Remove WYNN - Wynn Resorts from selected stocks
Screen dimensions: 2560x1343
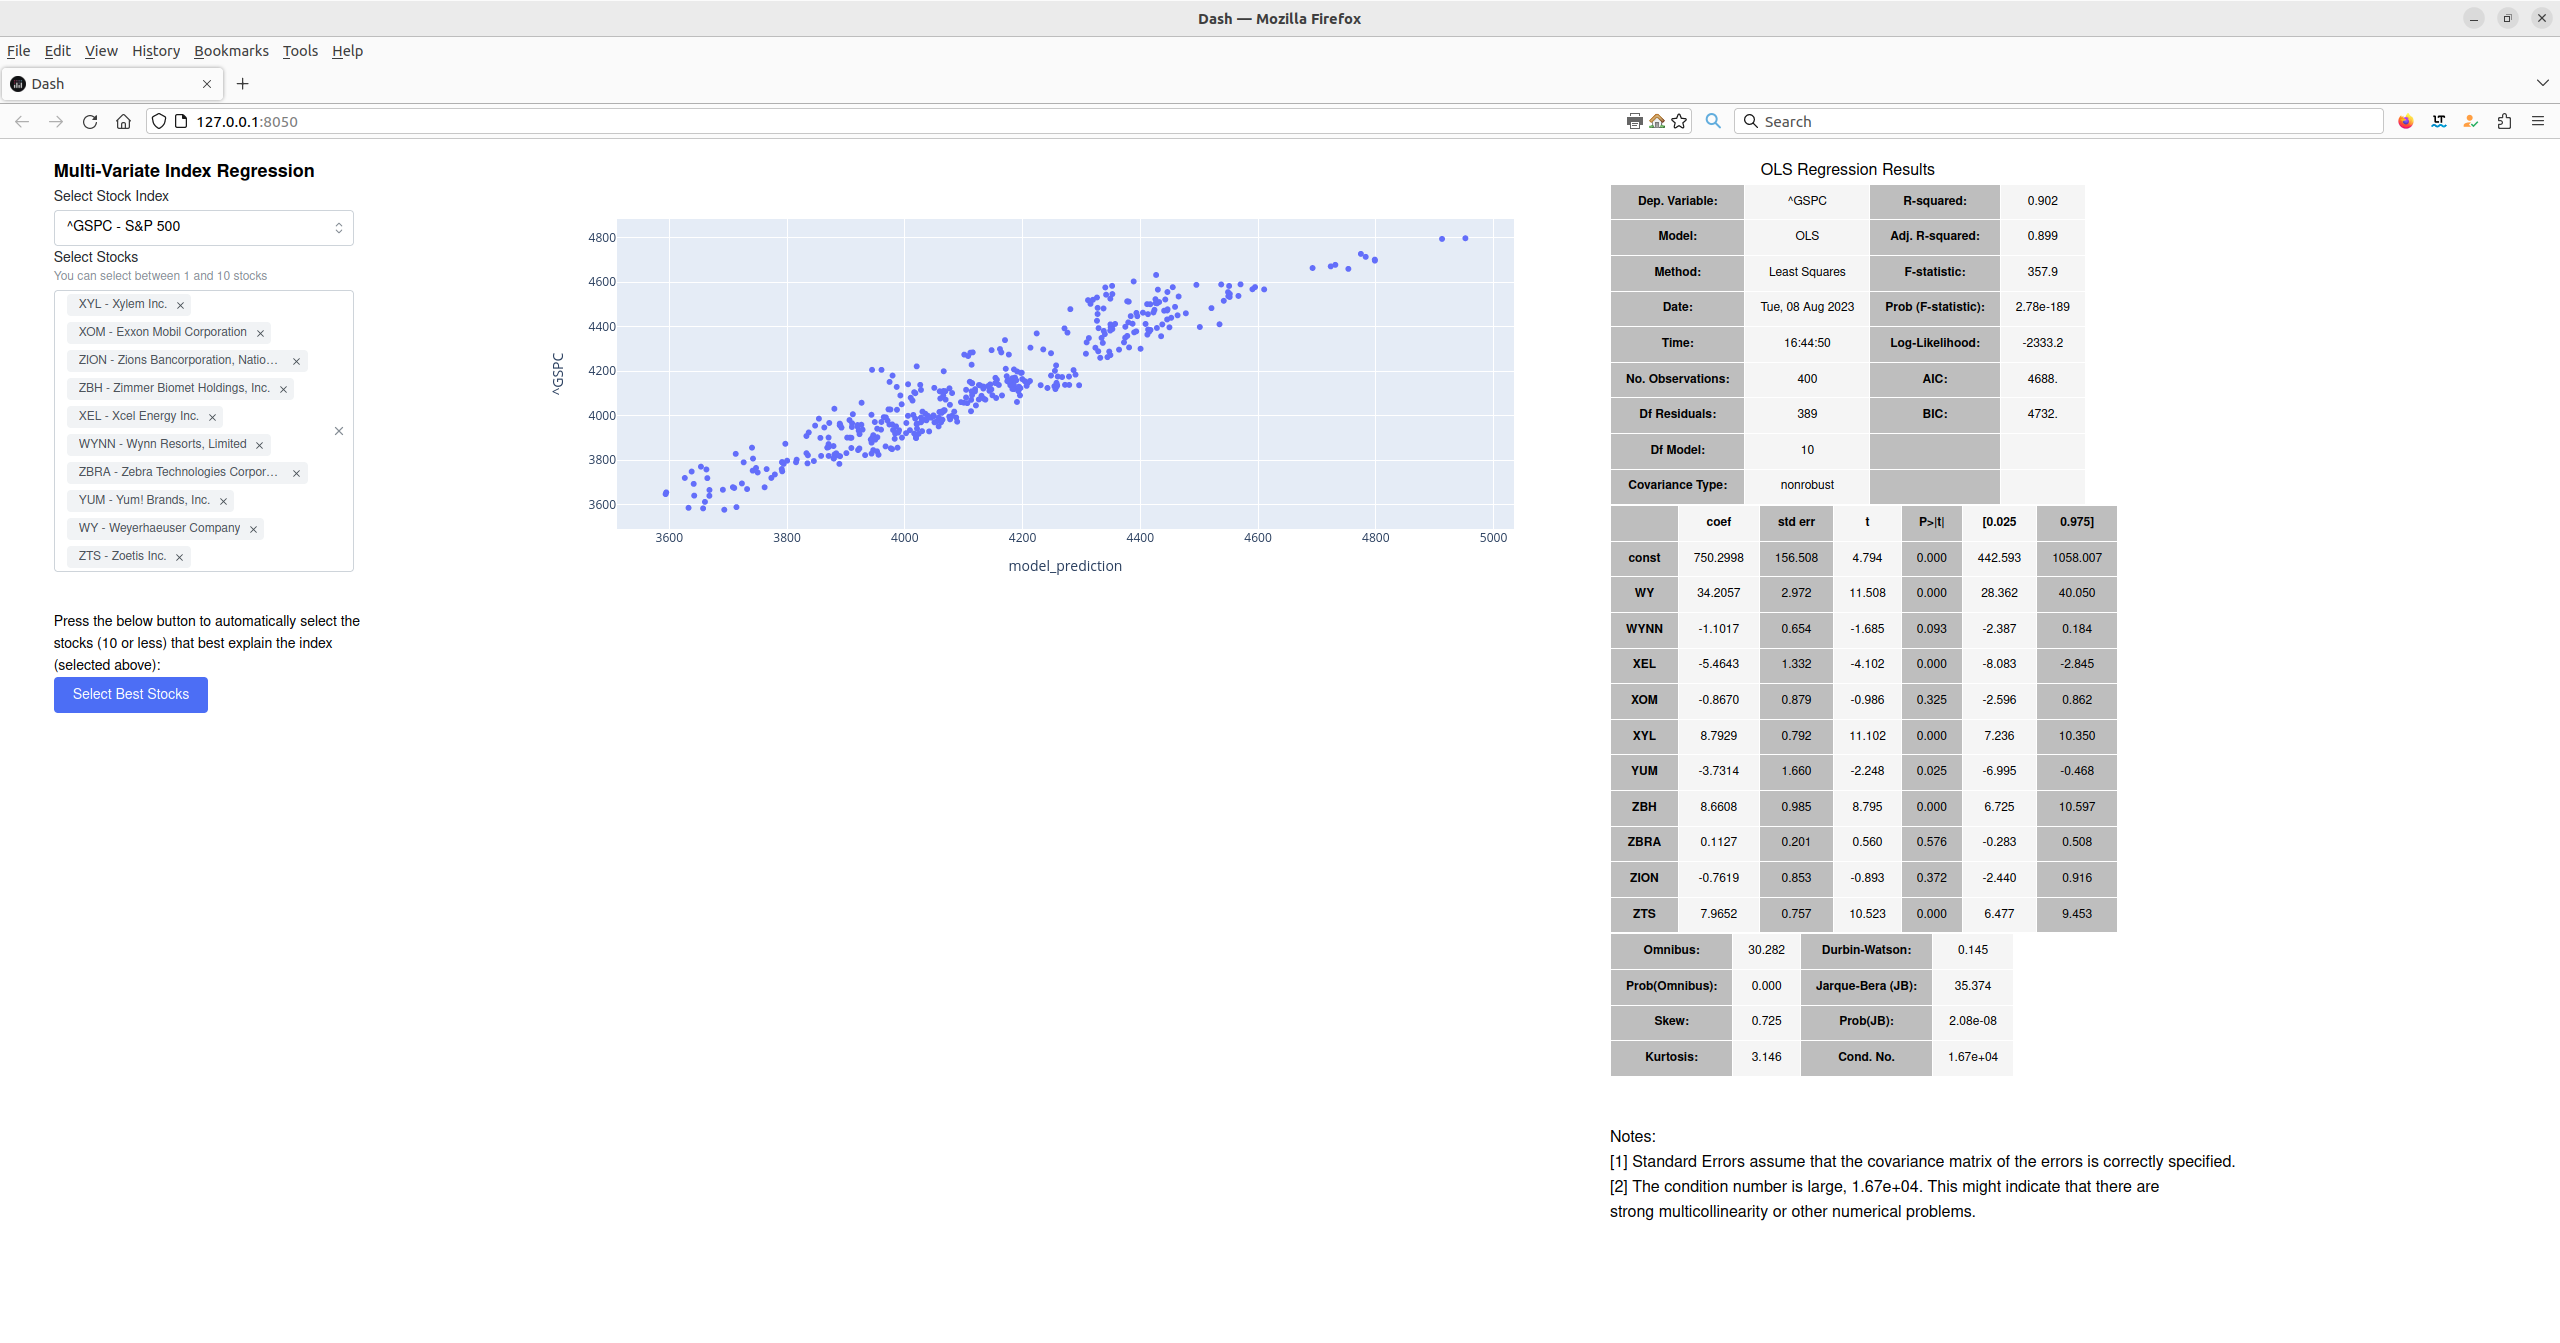click(261, 444)
